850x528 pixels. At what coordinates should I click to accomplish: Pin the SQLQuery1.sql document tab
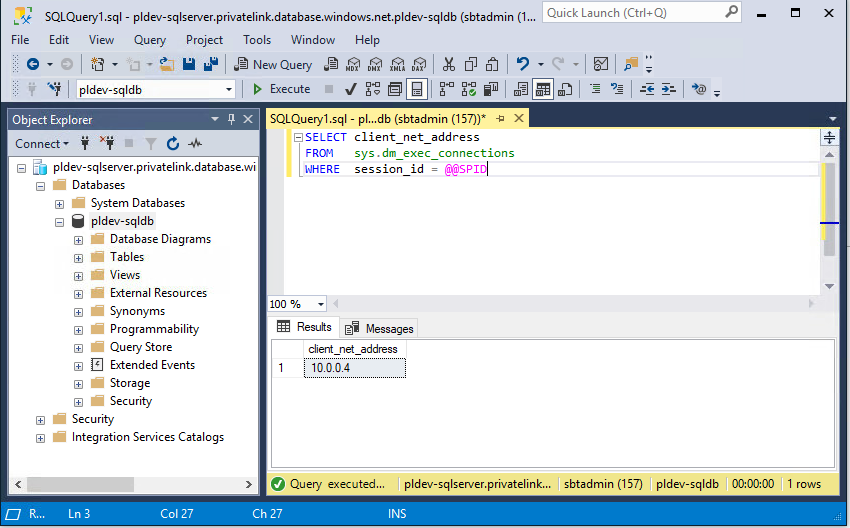click(x=500, y=118)
